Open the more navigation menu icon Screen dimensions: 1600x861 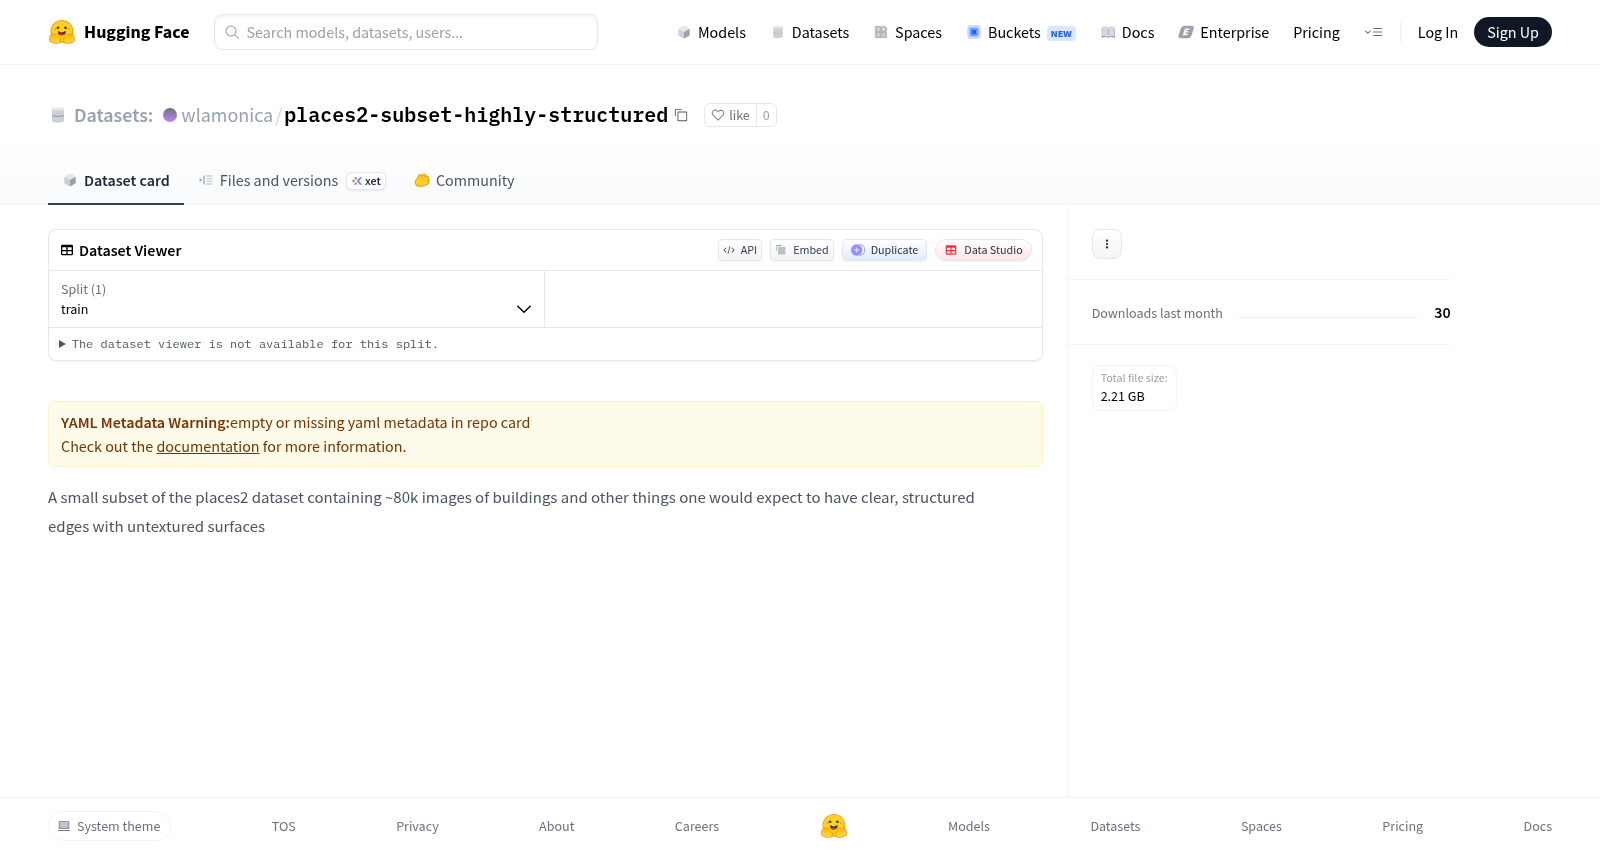tap(1373, 32)
